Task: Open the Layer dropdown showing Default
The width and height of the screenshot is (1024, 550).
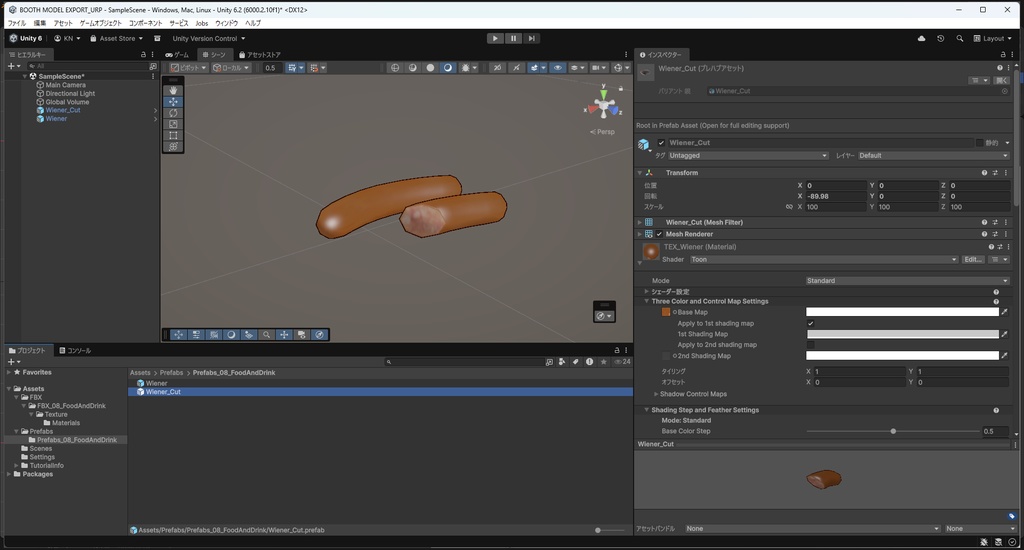Action: (x=933, y=155)
